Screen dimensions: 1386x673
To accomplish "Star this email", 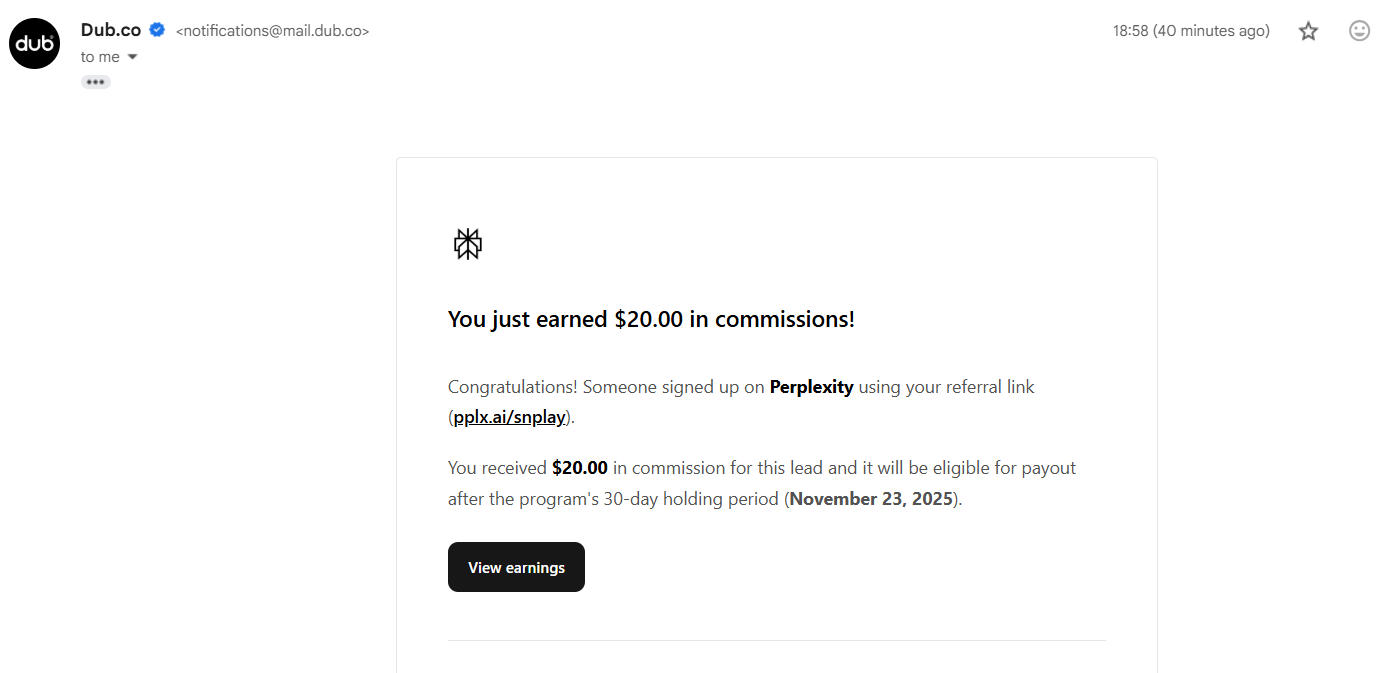I will [x=1308, y=31].
